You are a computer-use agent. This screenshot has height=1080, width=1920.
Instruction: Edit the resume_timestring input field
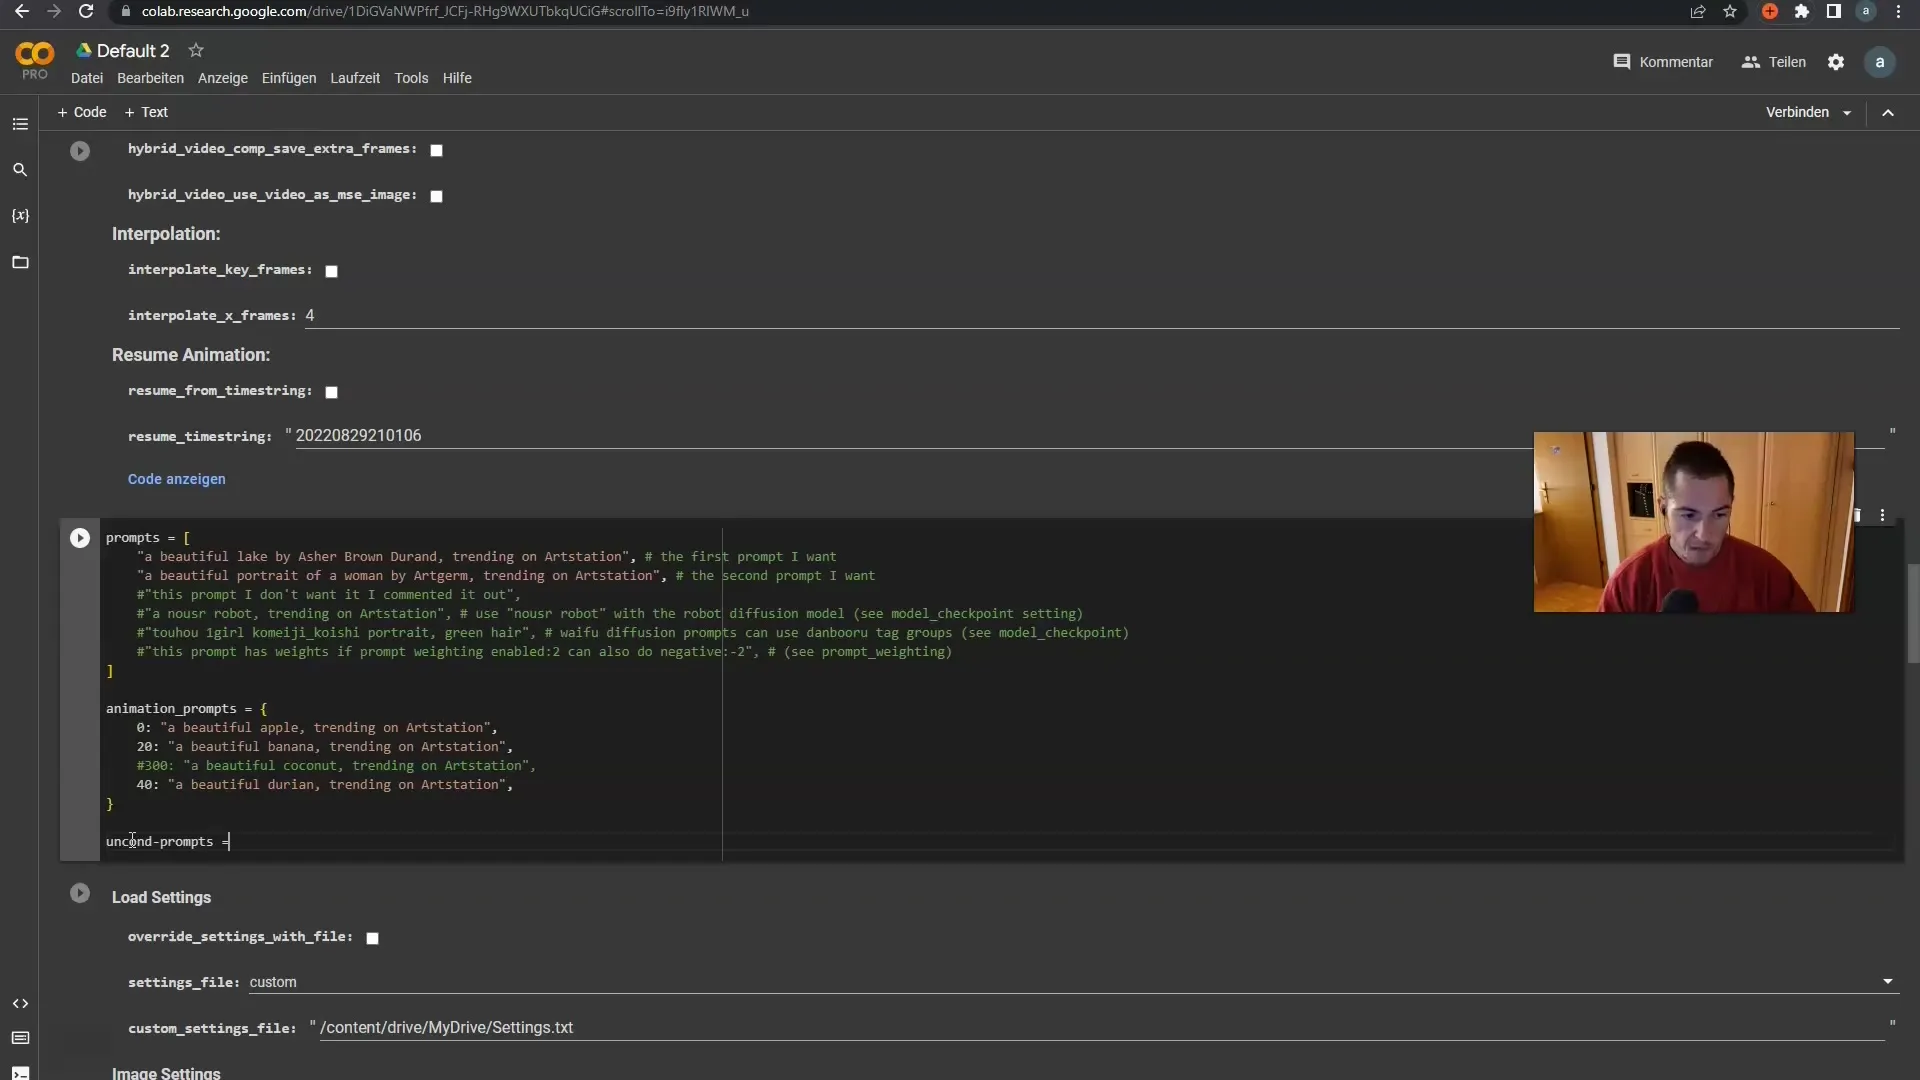point(1090,436)
